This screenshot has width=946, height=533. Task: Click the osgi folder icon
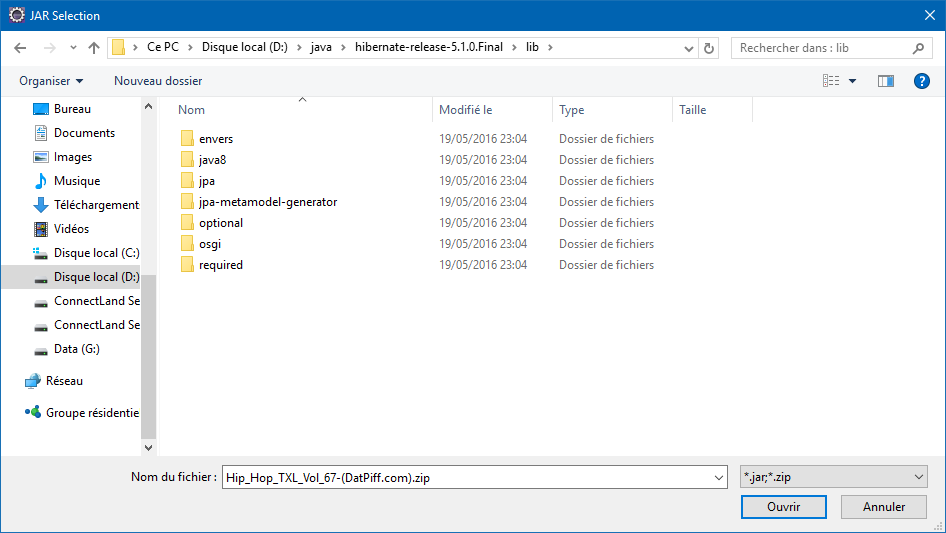[x=187, y=244]
